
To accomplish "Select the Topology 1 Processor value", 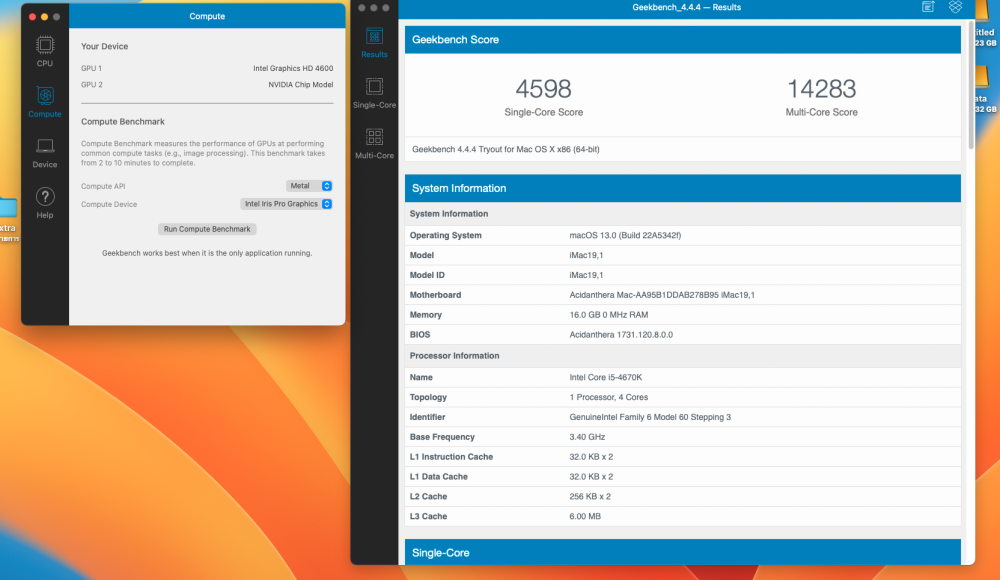I will pos(608,397).
